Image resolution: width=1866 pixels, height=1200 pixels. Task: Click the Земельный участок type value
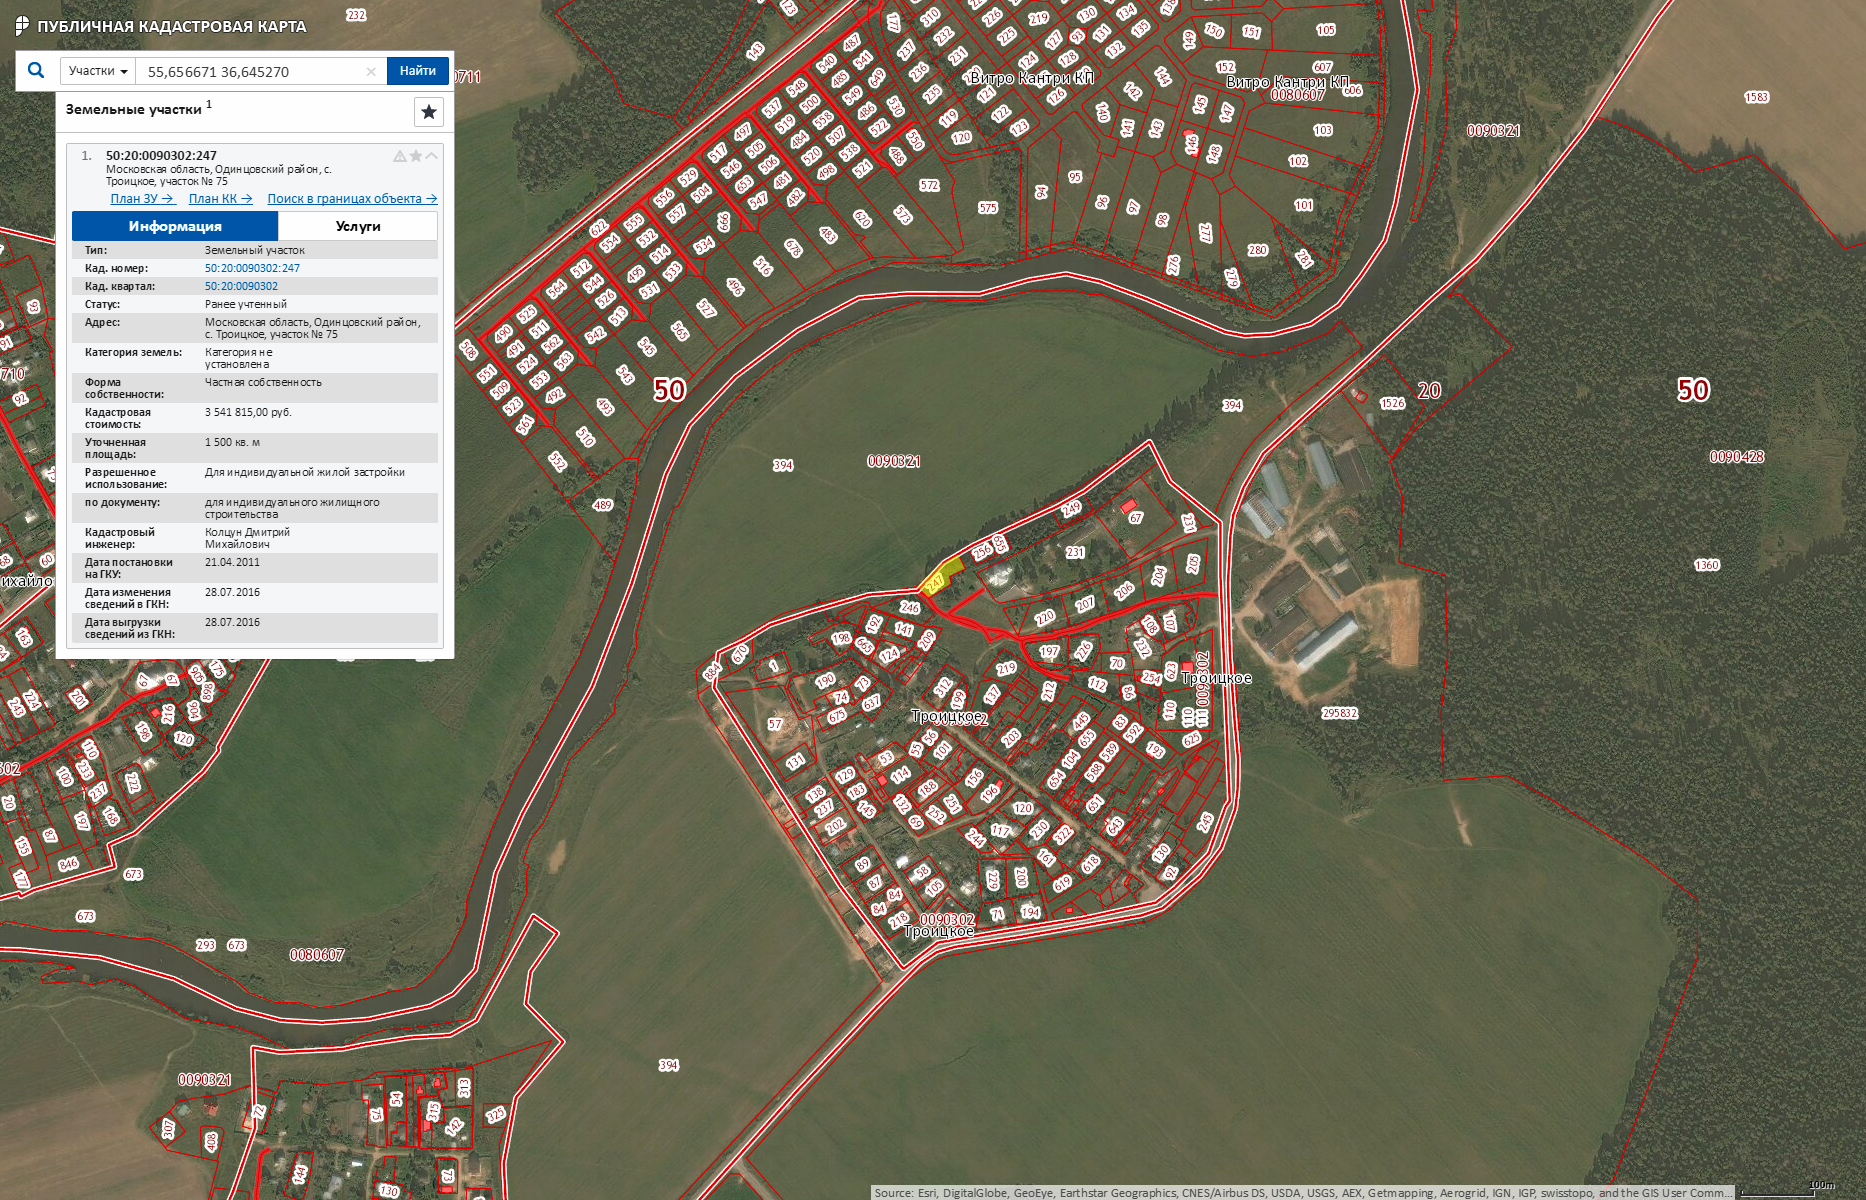pyautogui.click(x=255, y=250)
